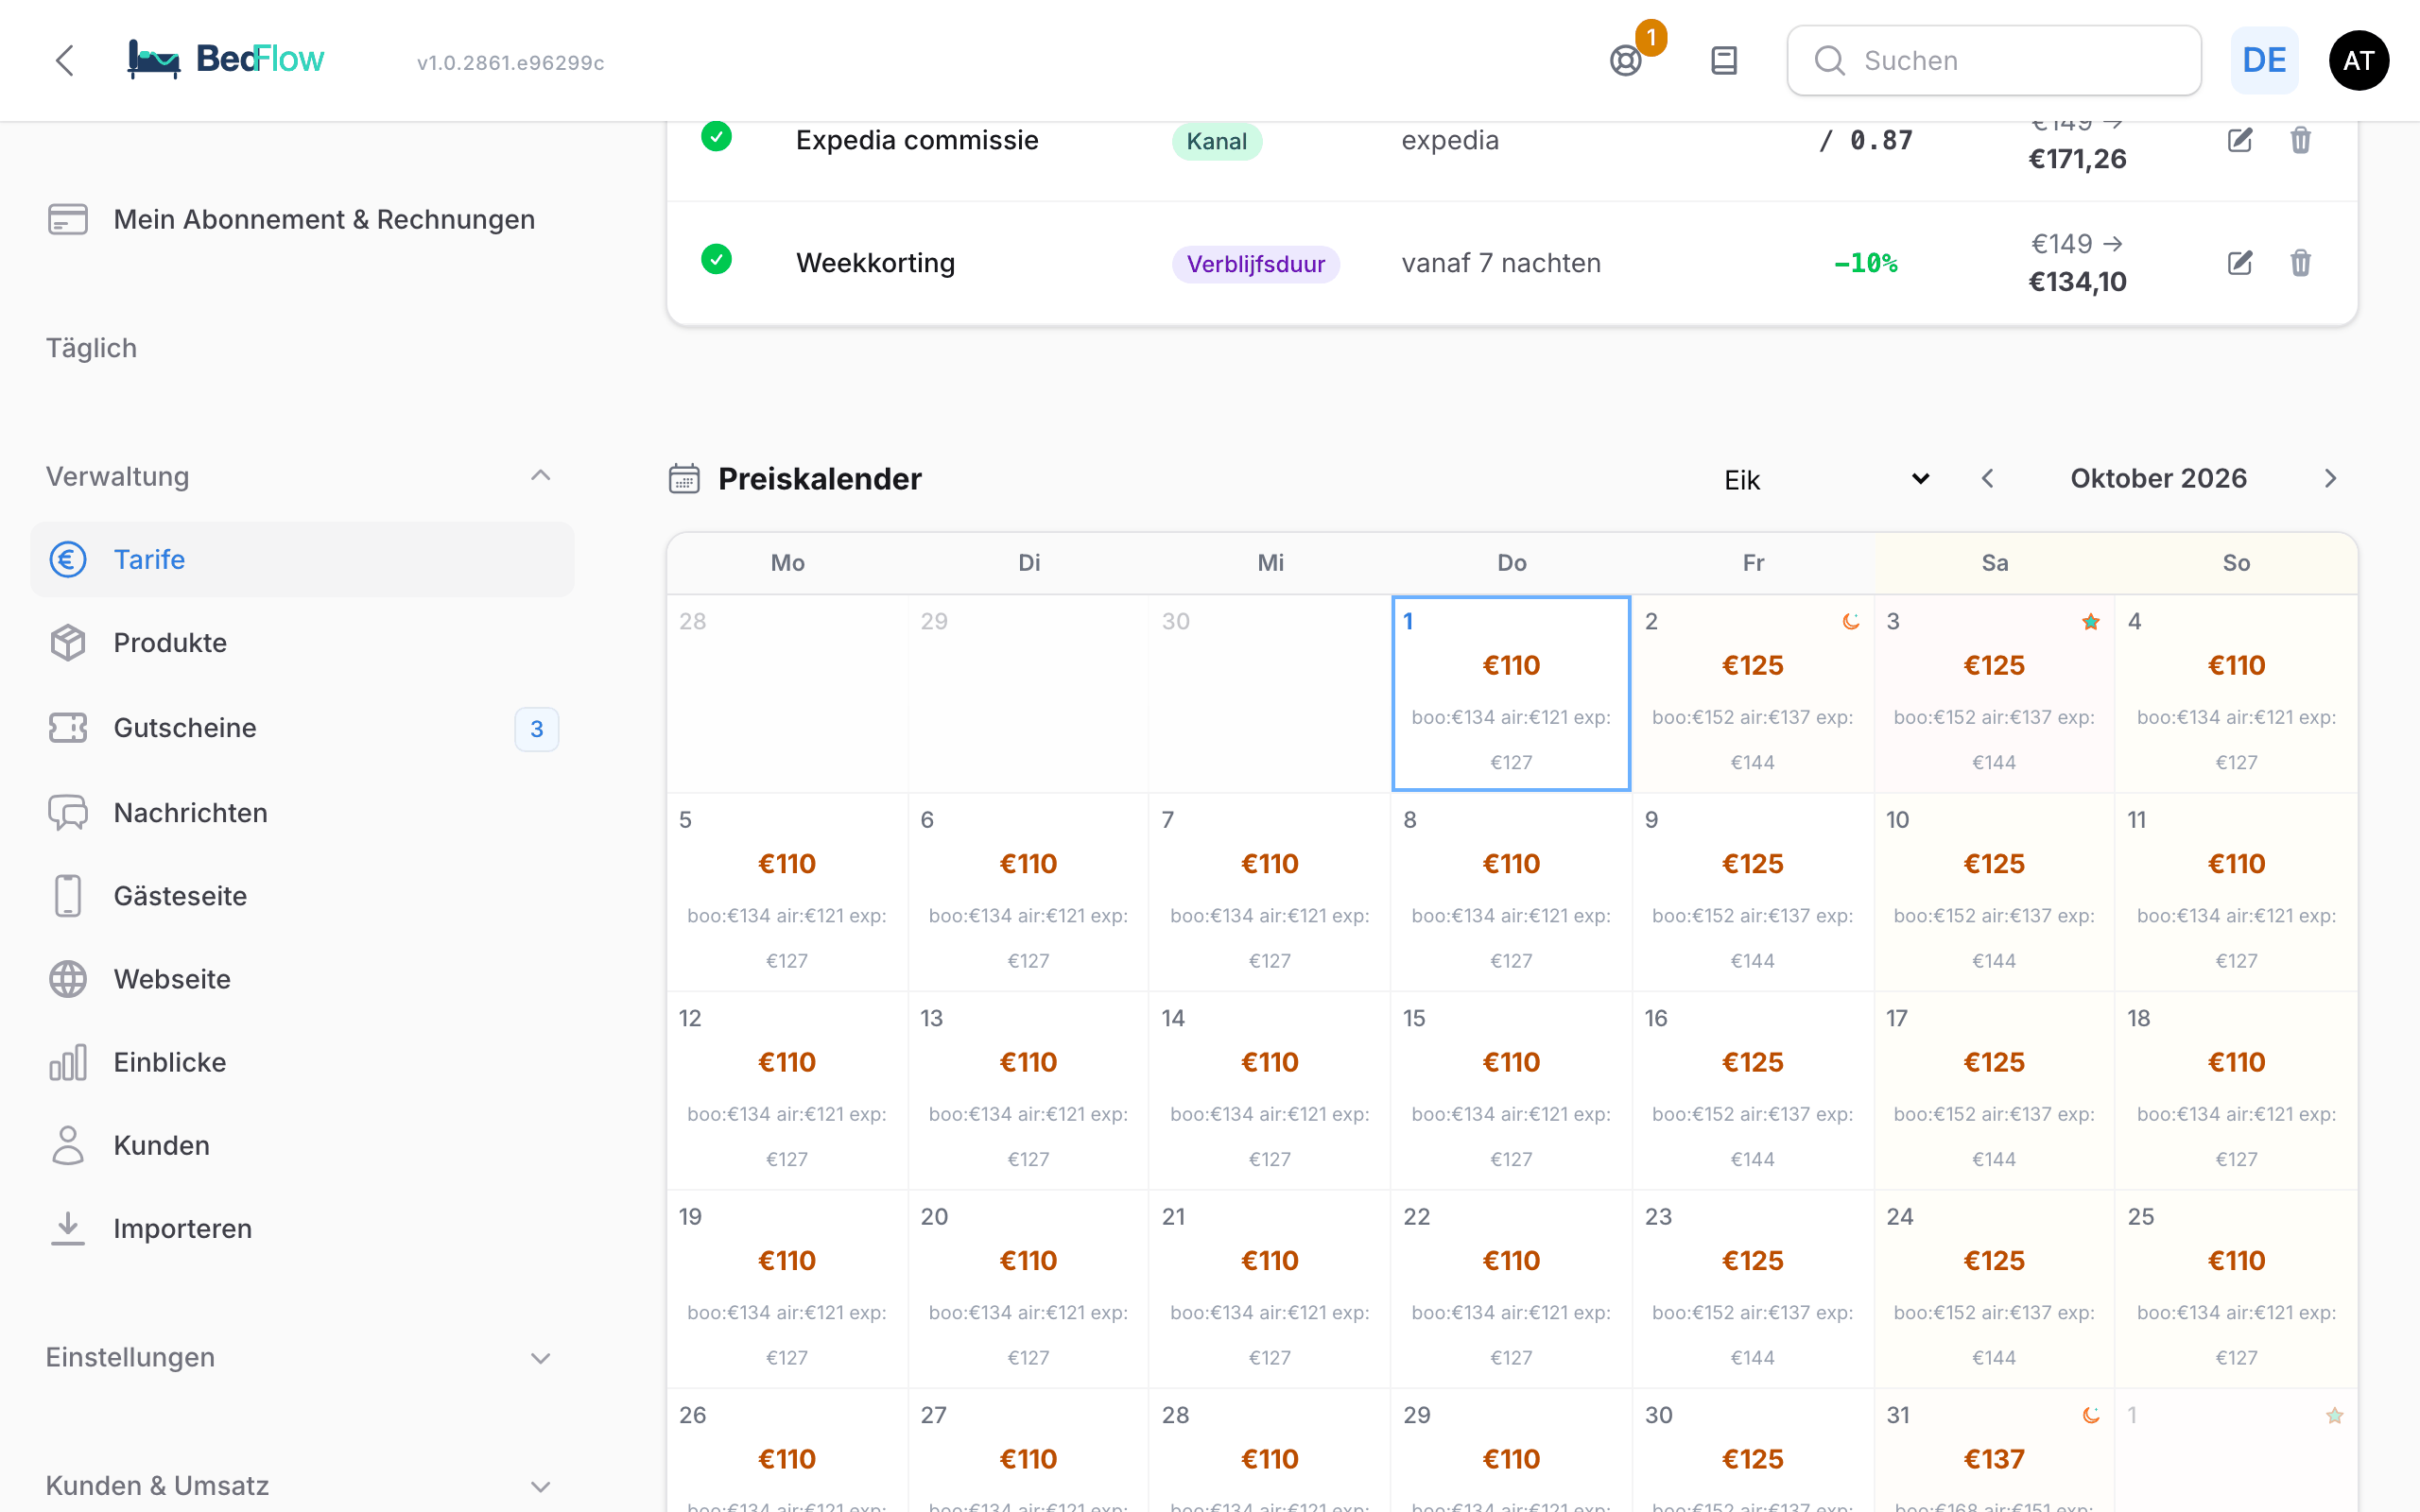The width and height of the screenshot is (2420, 1512).
Task: Expand the Kunden & Umsatz section
Action: tap(540, 1487)
